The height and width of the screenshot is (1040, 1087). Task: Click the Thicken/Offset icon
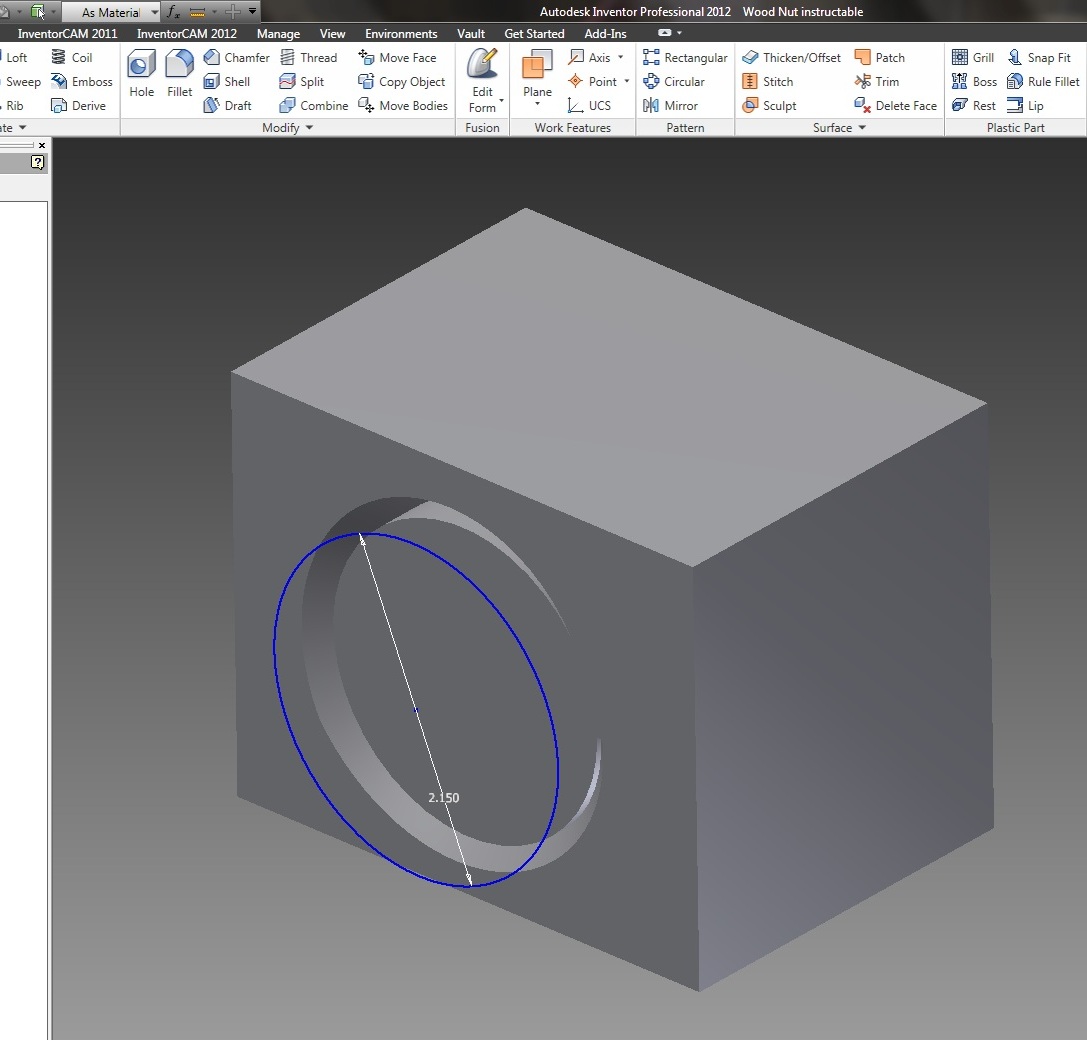click(x=750, y=58)
